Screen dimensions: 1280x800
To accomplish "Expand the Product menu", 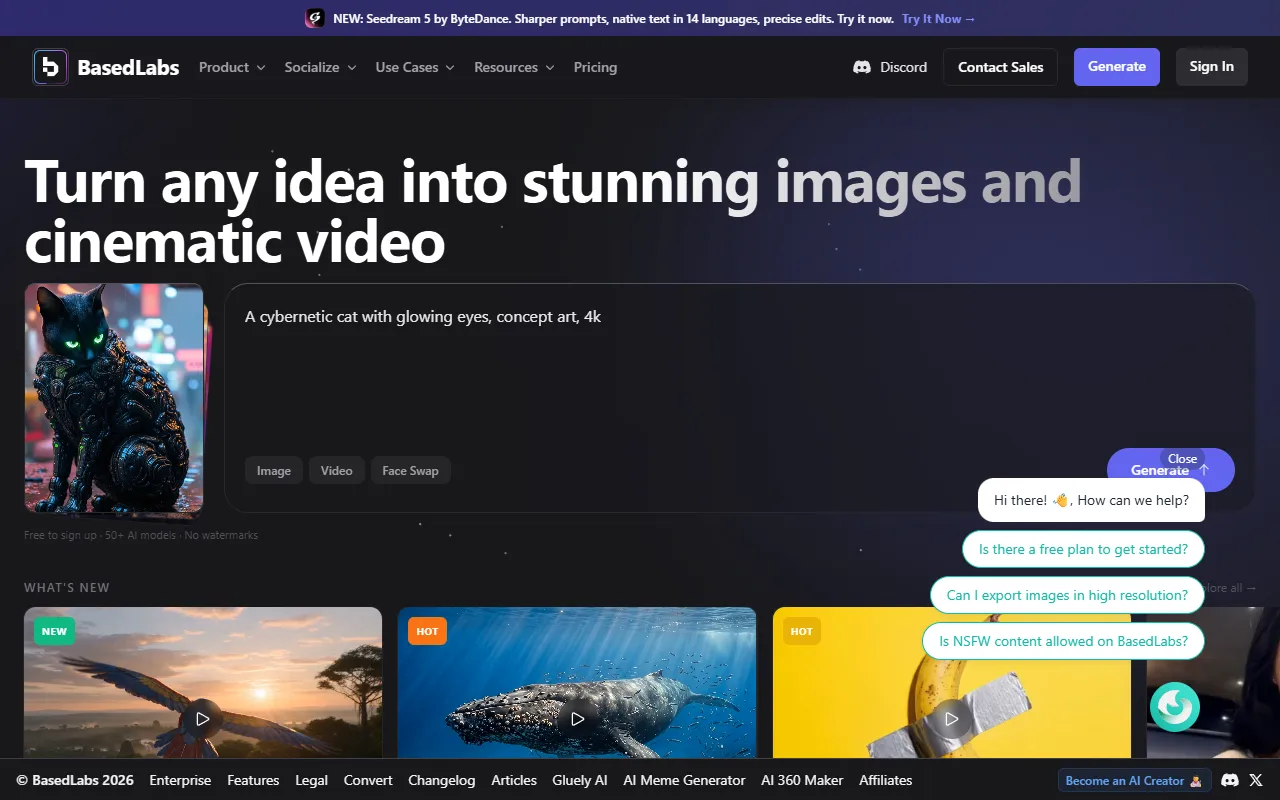I will (232, 67).
